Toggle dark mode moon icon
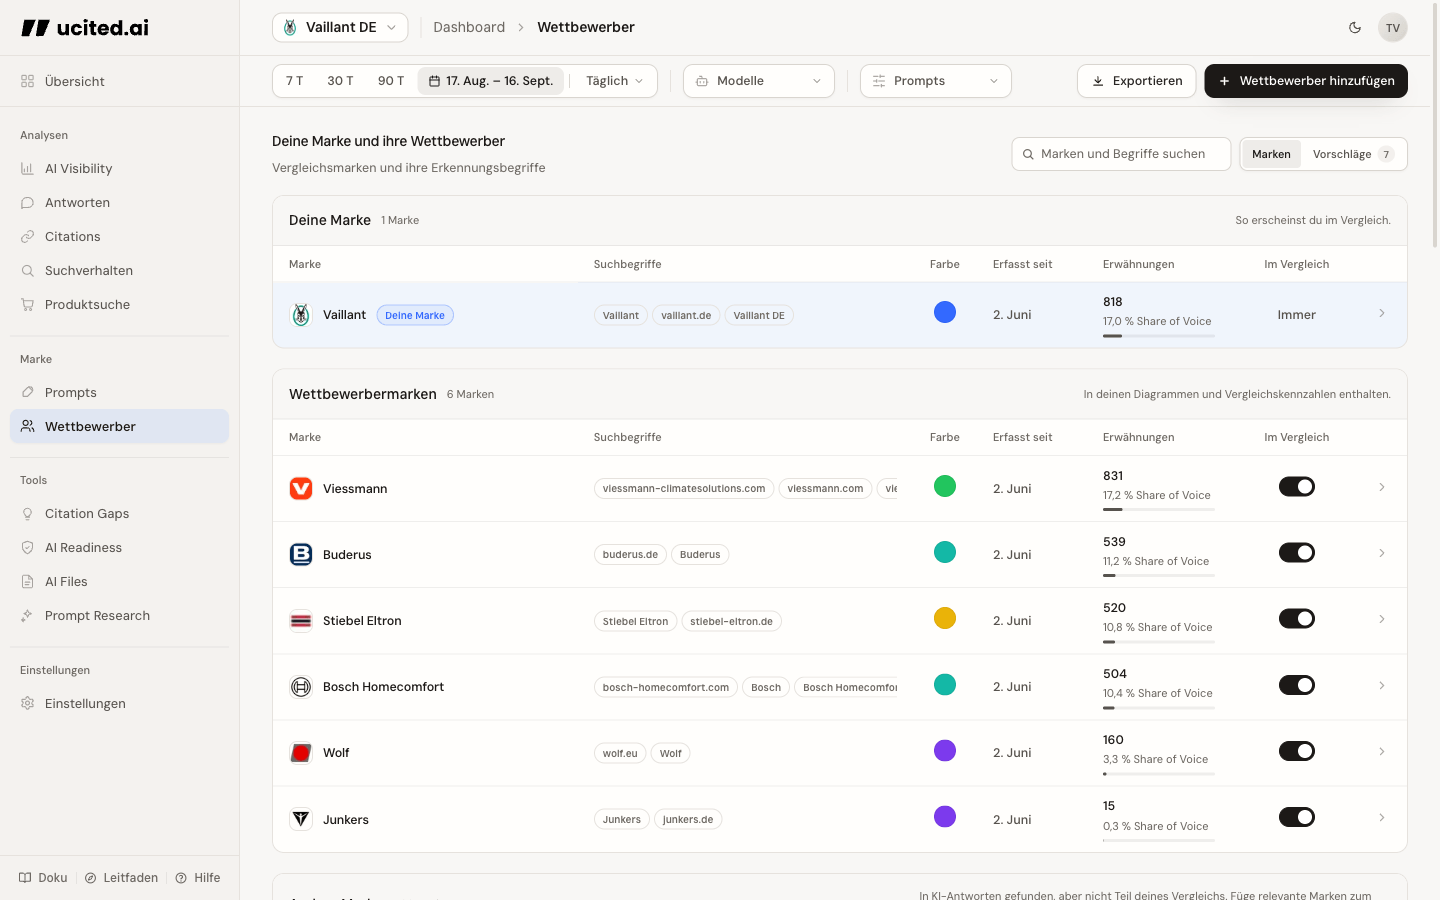 coord(1355,27)
